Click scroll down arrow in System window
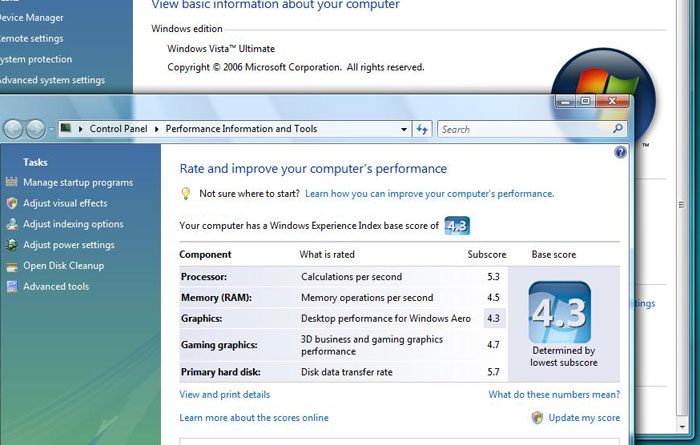This screenshot has height=445, width=700. pos(682,427)
